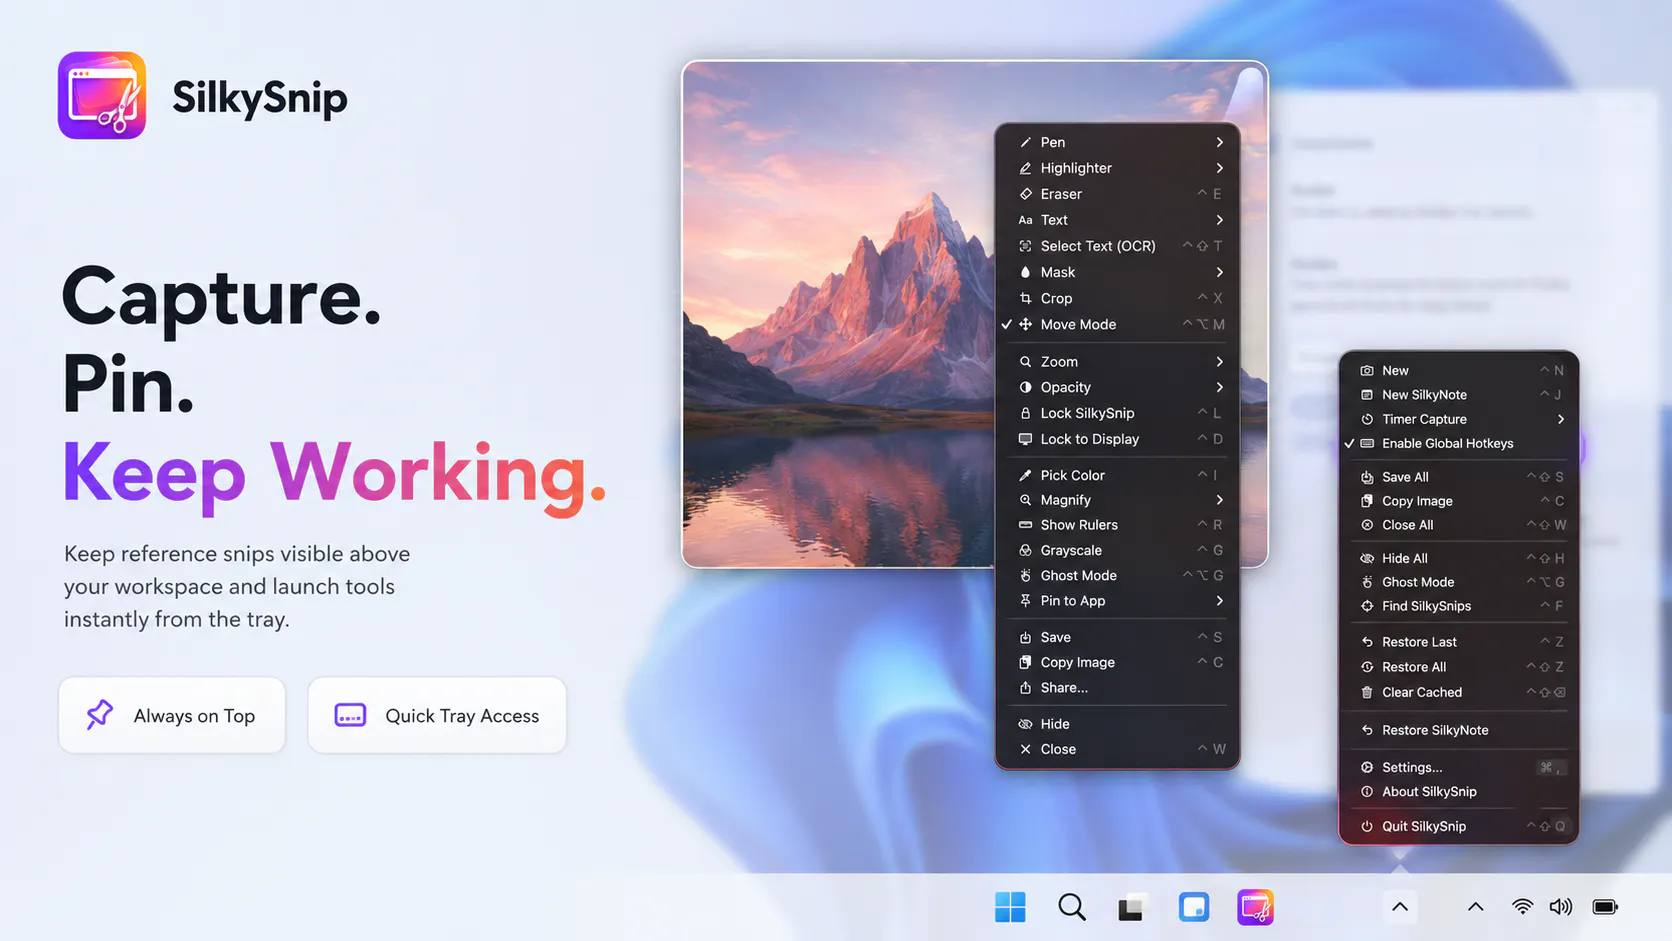Choose the Crop tool icon
This screenshot has height=941, width=1672.
[1025, 298]
